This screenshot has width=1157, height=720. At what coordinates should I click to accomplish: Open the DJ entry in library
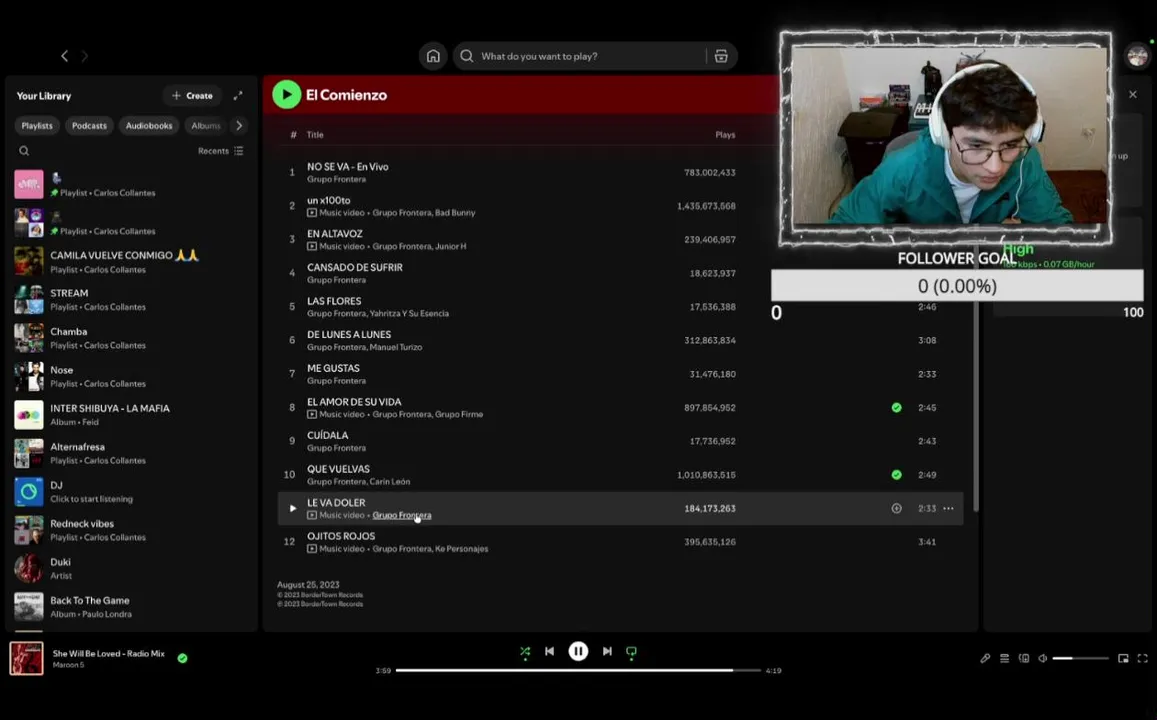131,491
